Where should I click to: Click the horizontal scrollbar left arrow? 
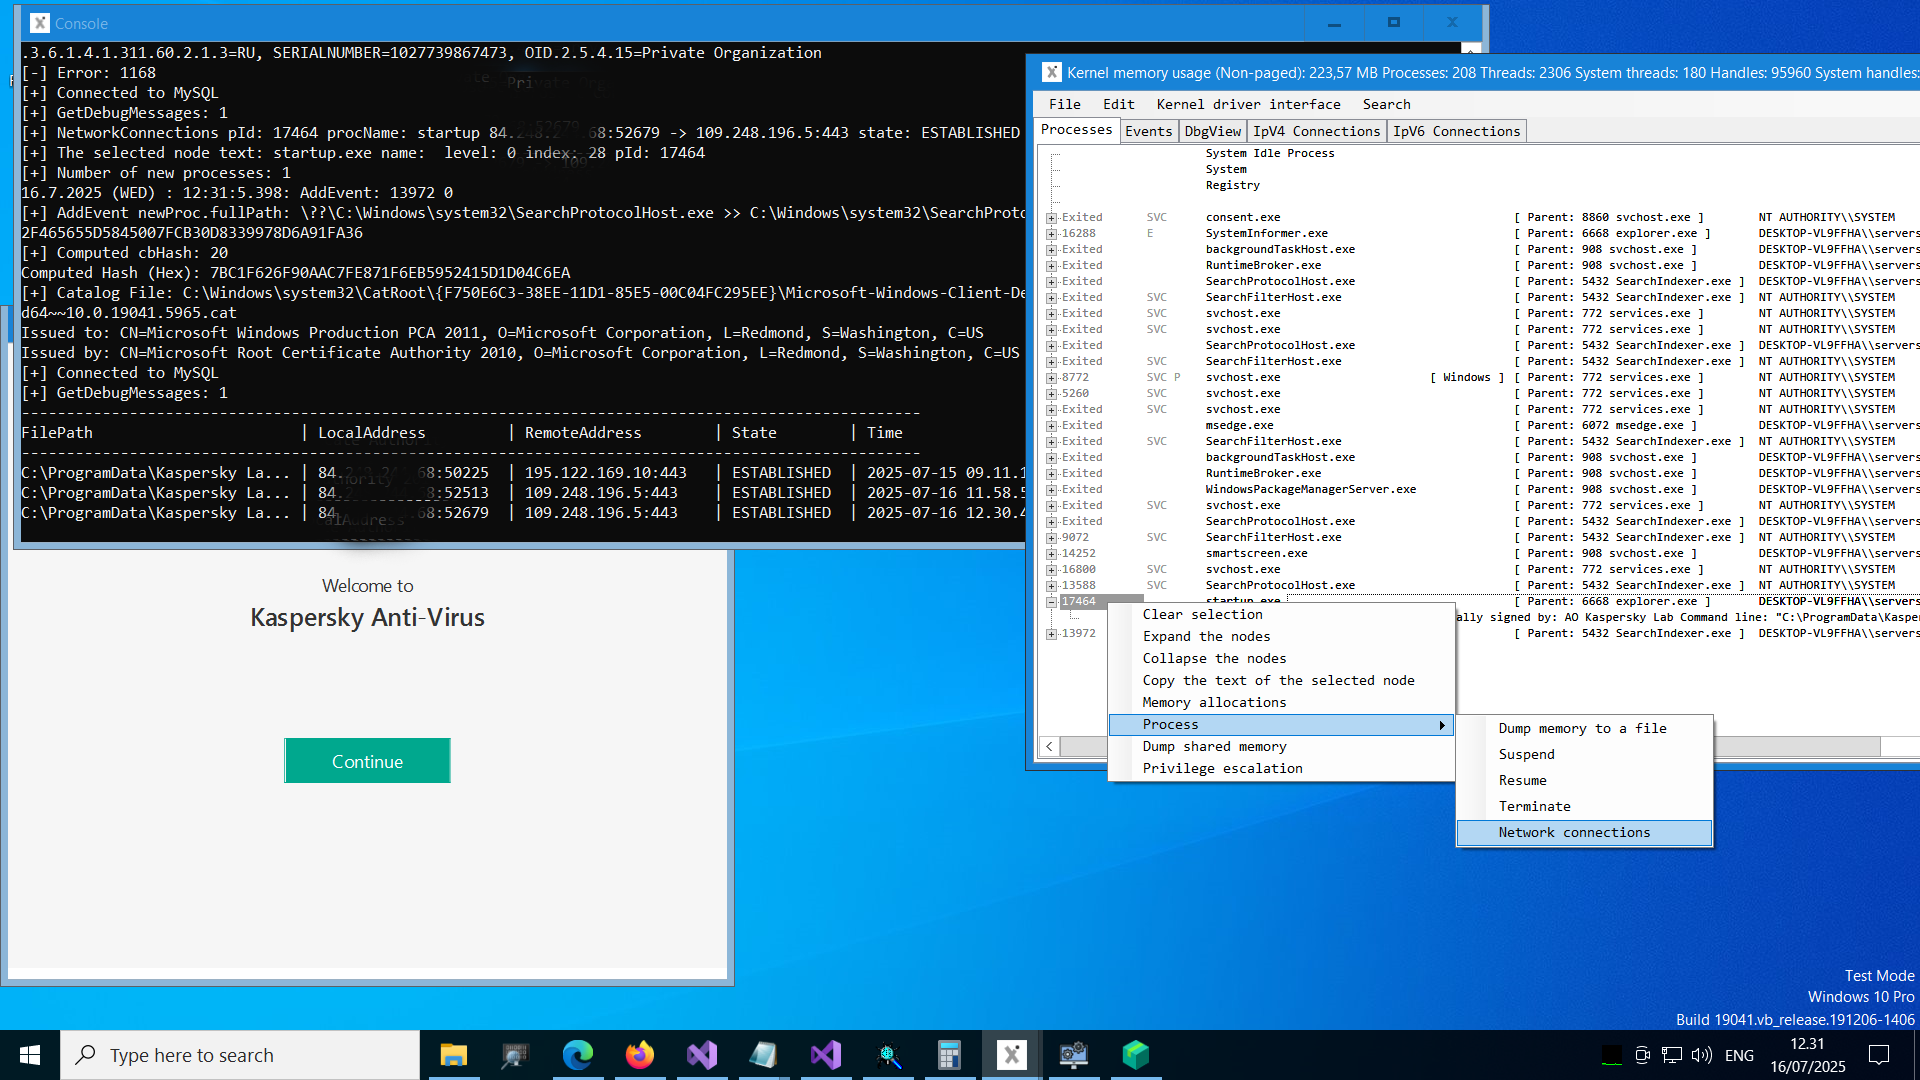1049,747
